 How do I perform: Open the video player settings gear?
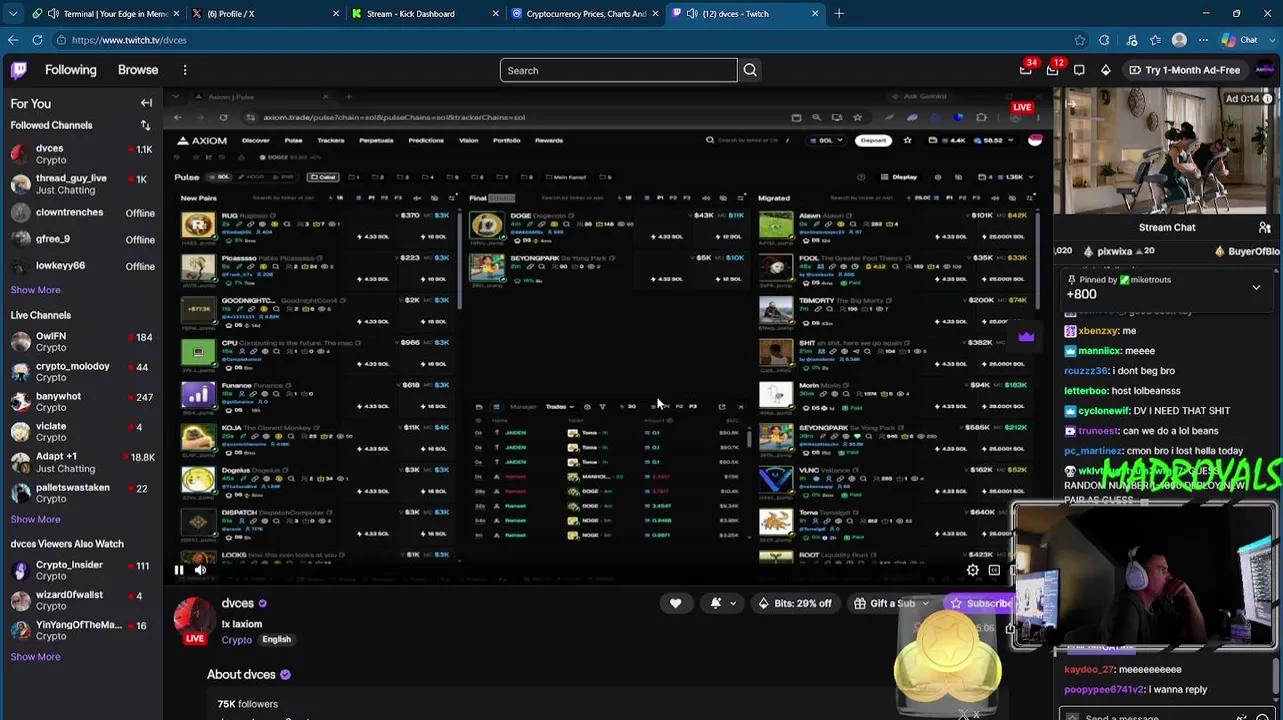(972, 571)
